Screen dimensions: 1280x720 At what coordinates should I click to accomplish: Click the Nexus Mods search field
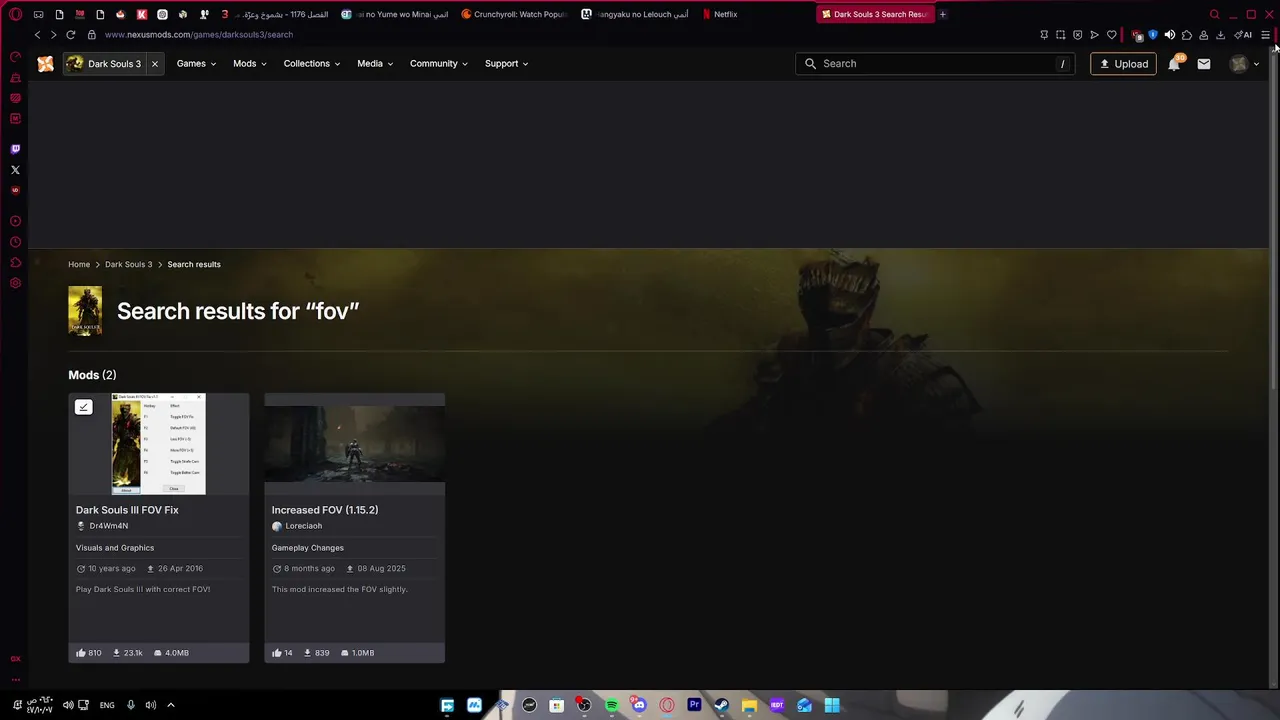[x=935, y=64]
